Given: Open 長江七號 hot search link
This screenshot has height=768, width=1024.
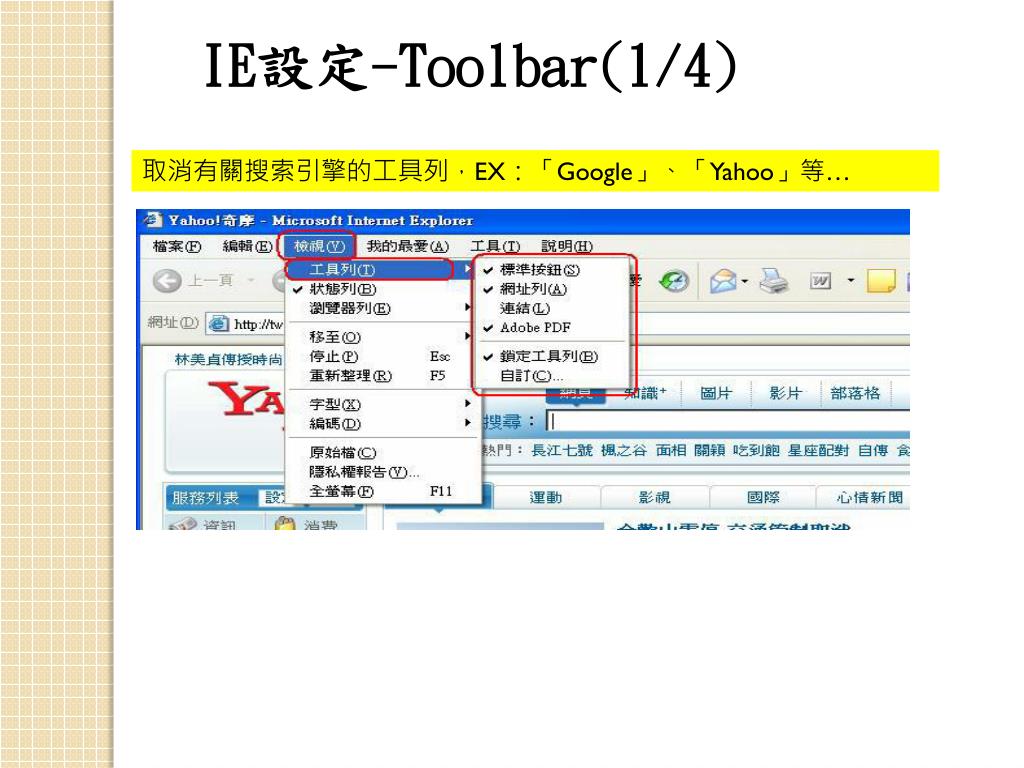Looking at the screenshot, I should pyautogui.click(x=562, y=451).
